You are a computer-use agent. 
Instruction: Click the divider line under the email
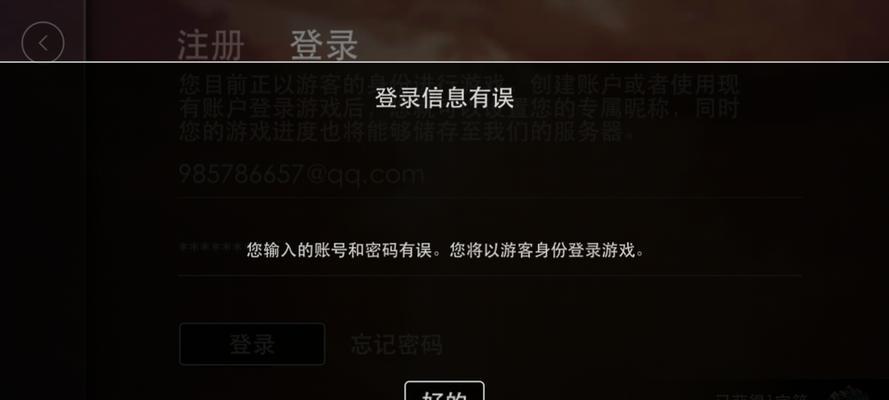(490, 197)
